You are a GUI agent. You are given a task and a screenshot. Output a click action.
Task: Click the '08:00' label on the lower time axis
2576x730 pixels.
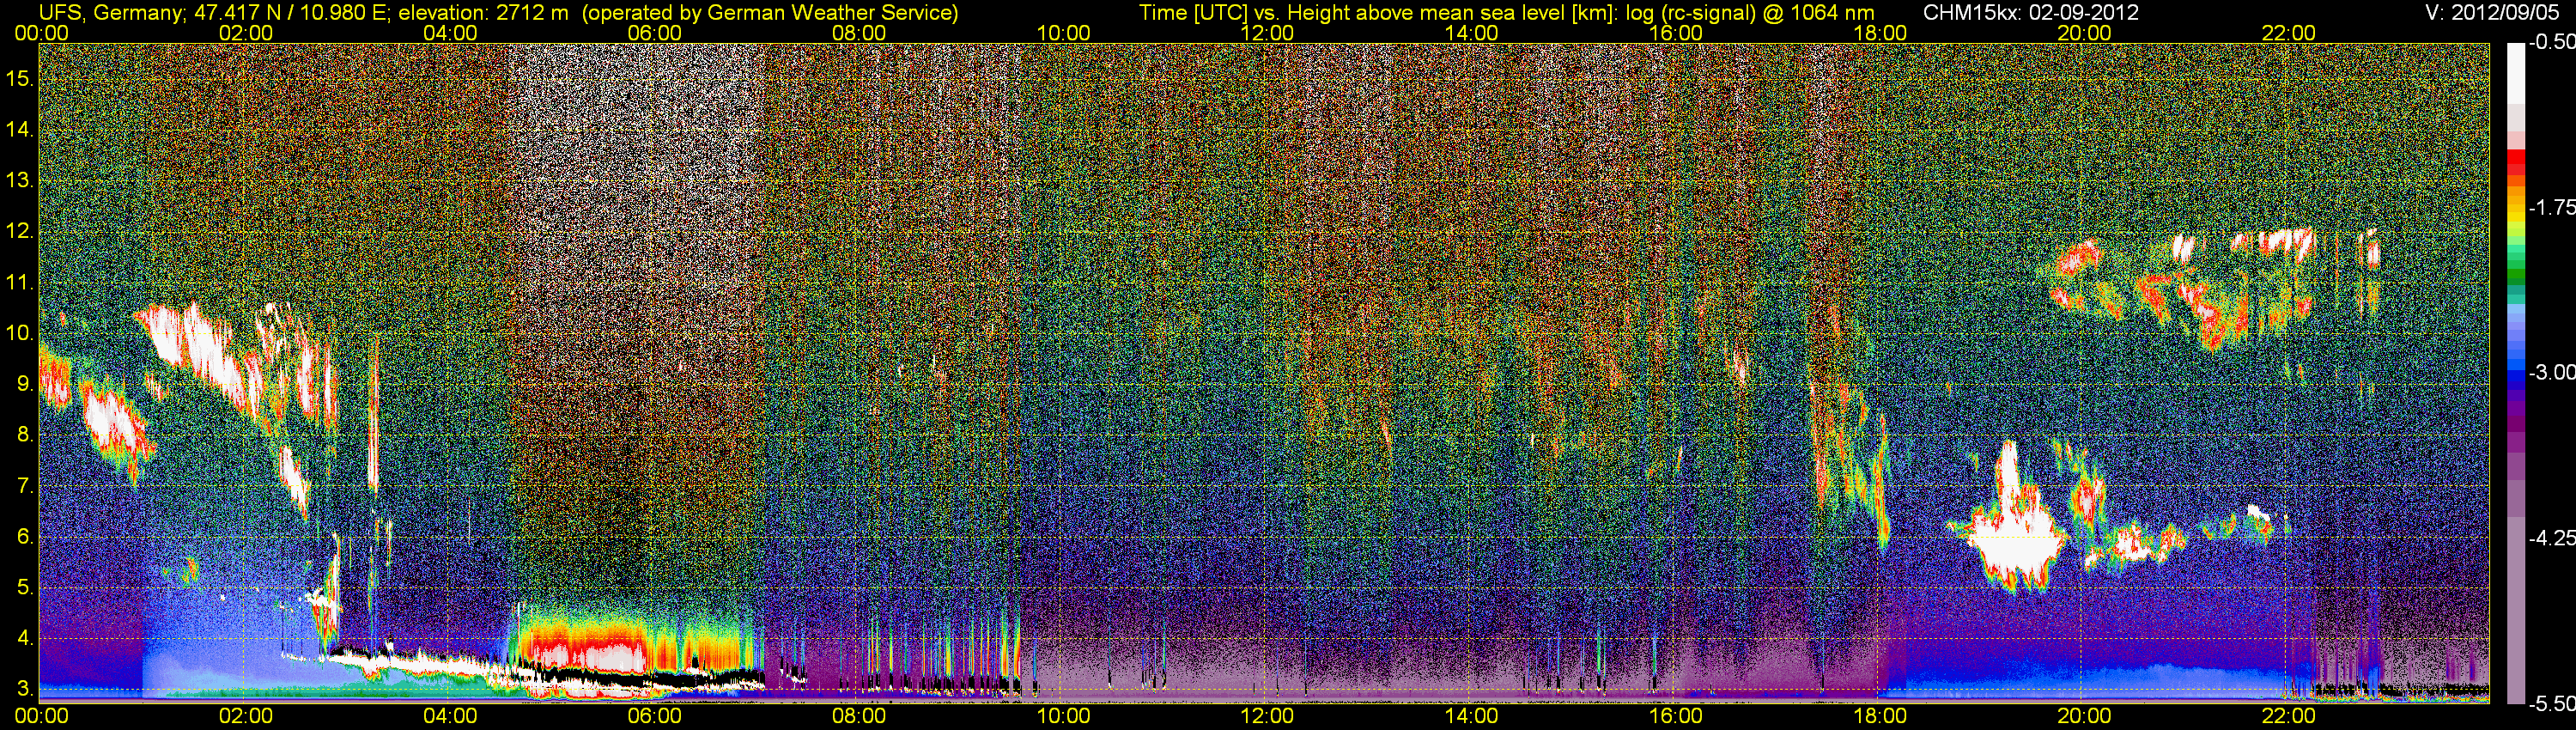click(859, 716)
